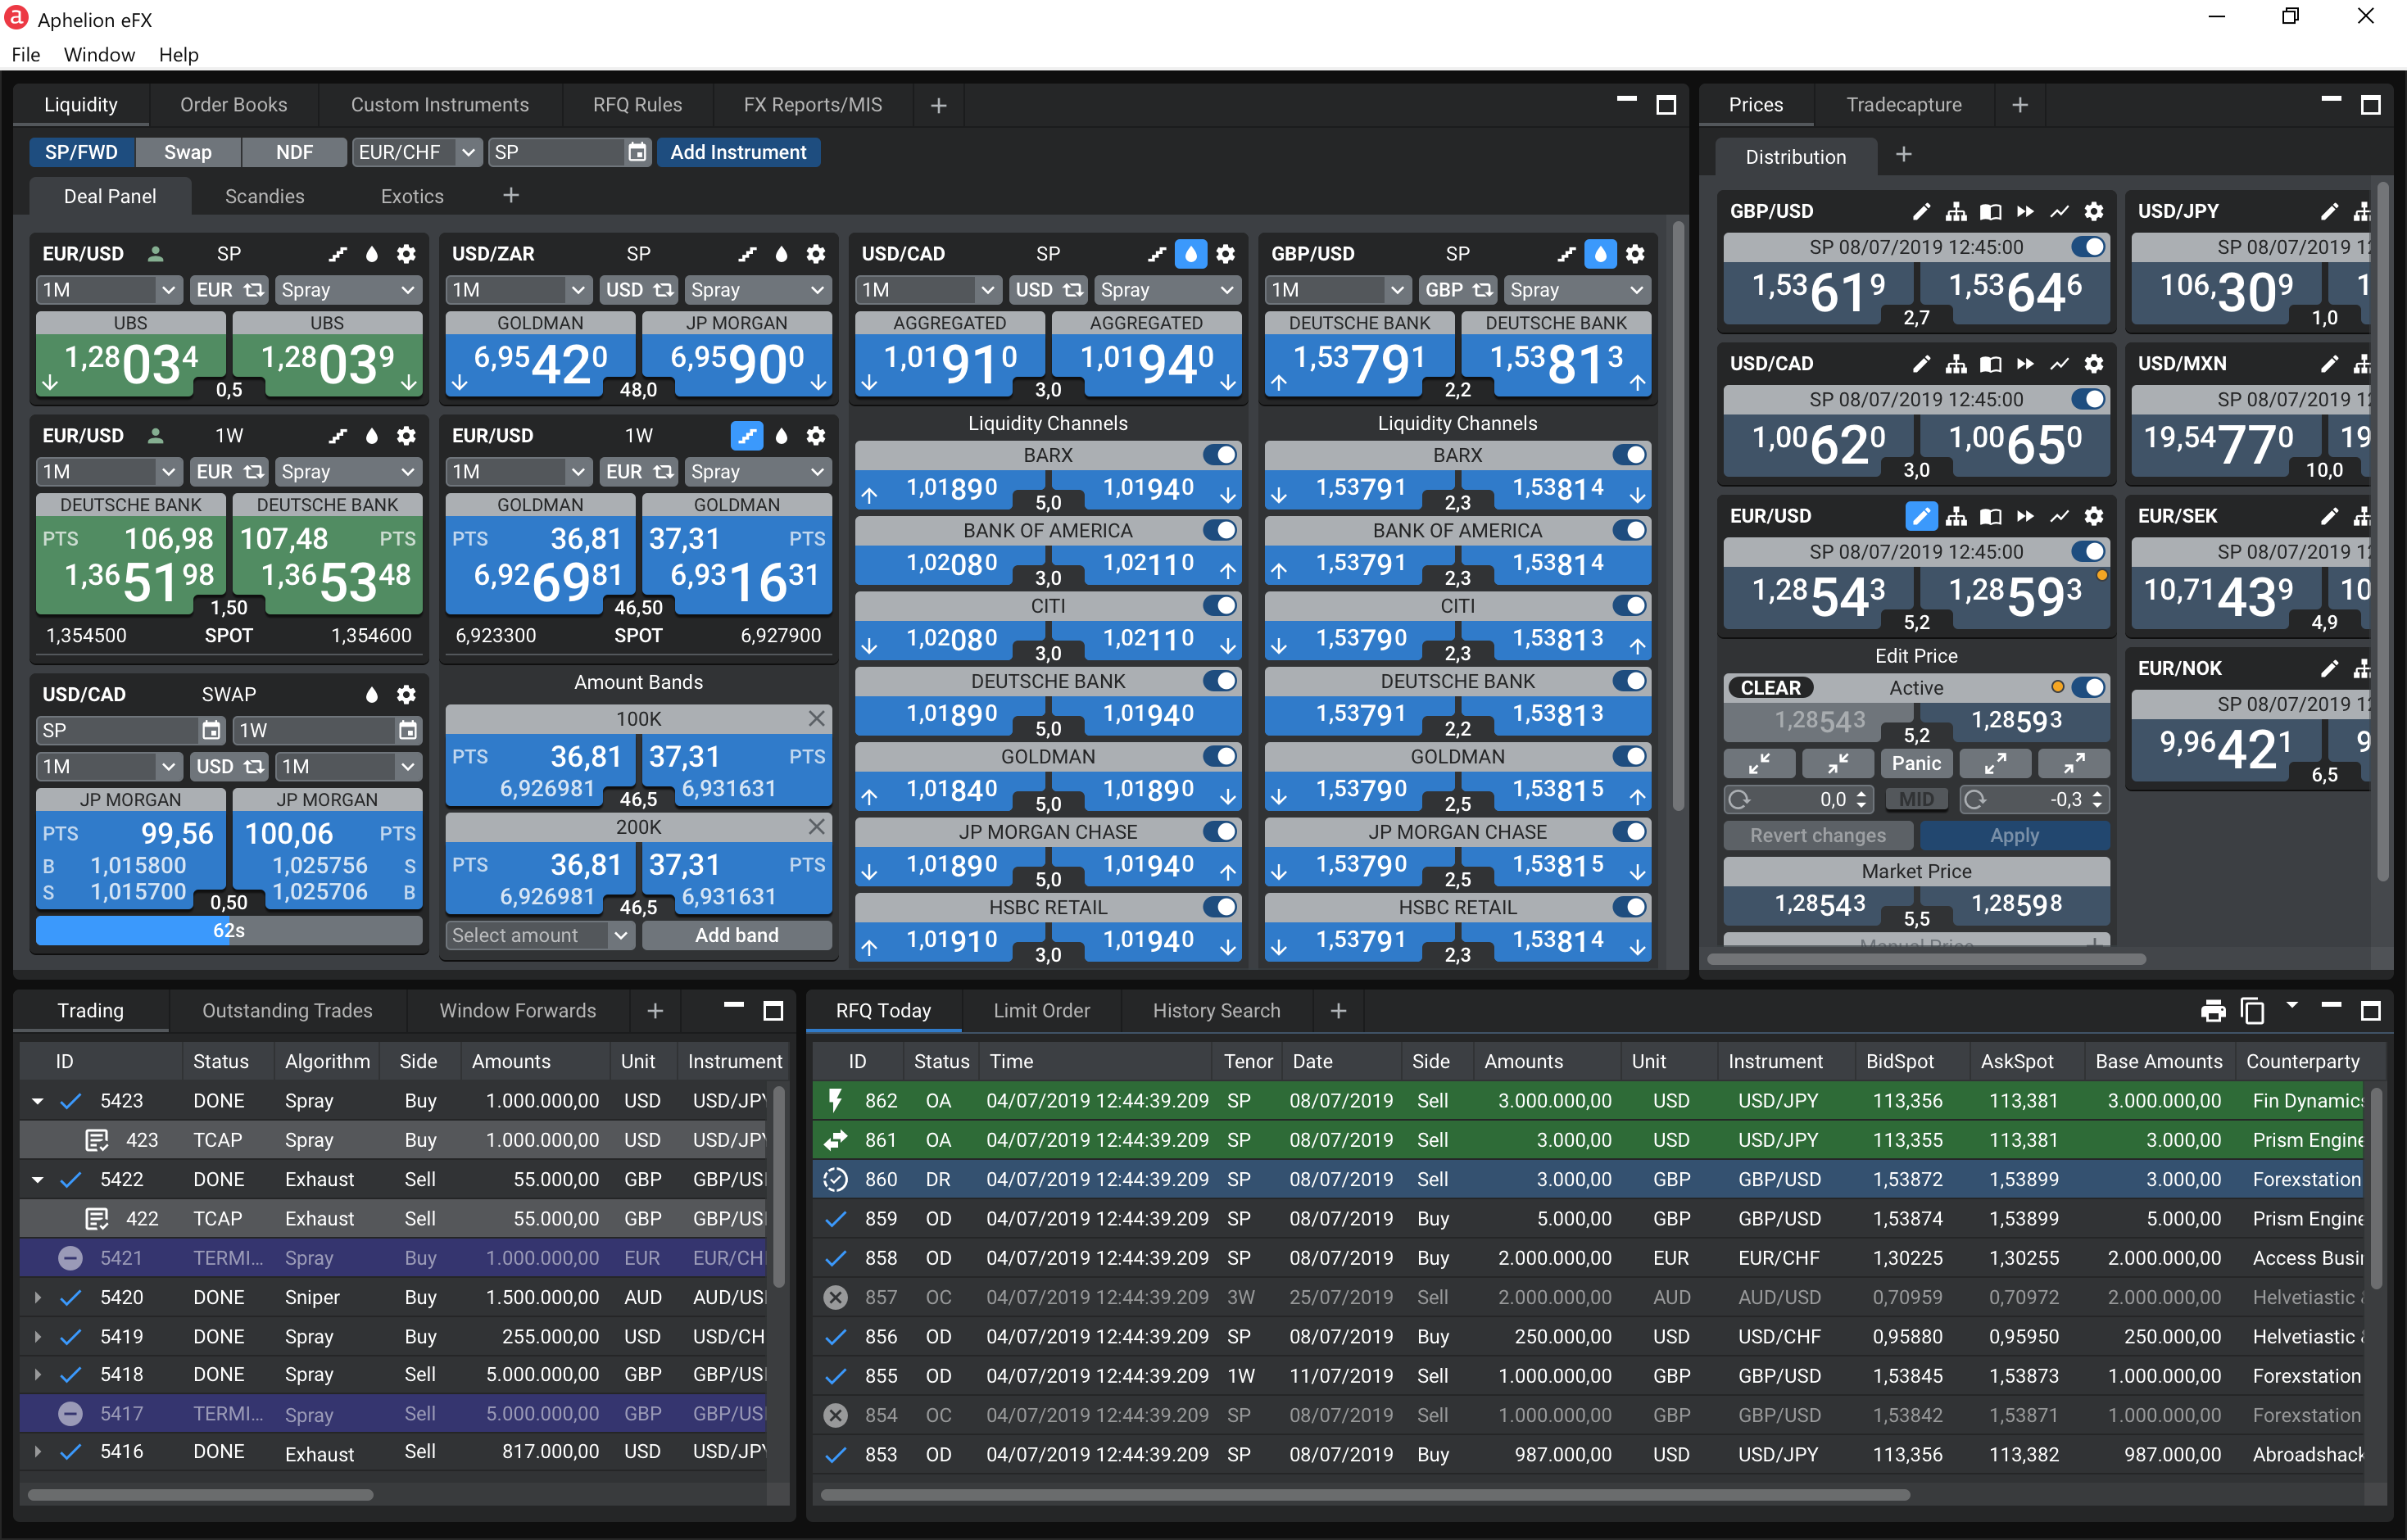
Task: Click the Apply button in Edit Price
Action: (2014, 836)
